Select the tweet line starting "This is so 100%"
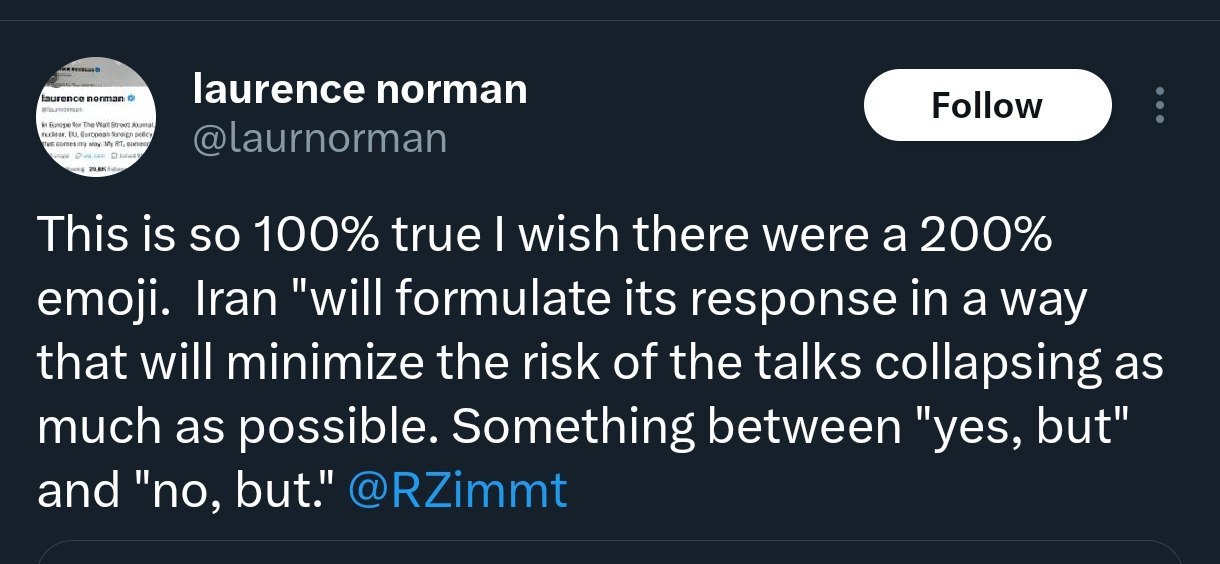The height and width of the screenshot is (564, 1220). [545, 236]
